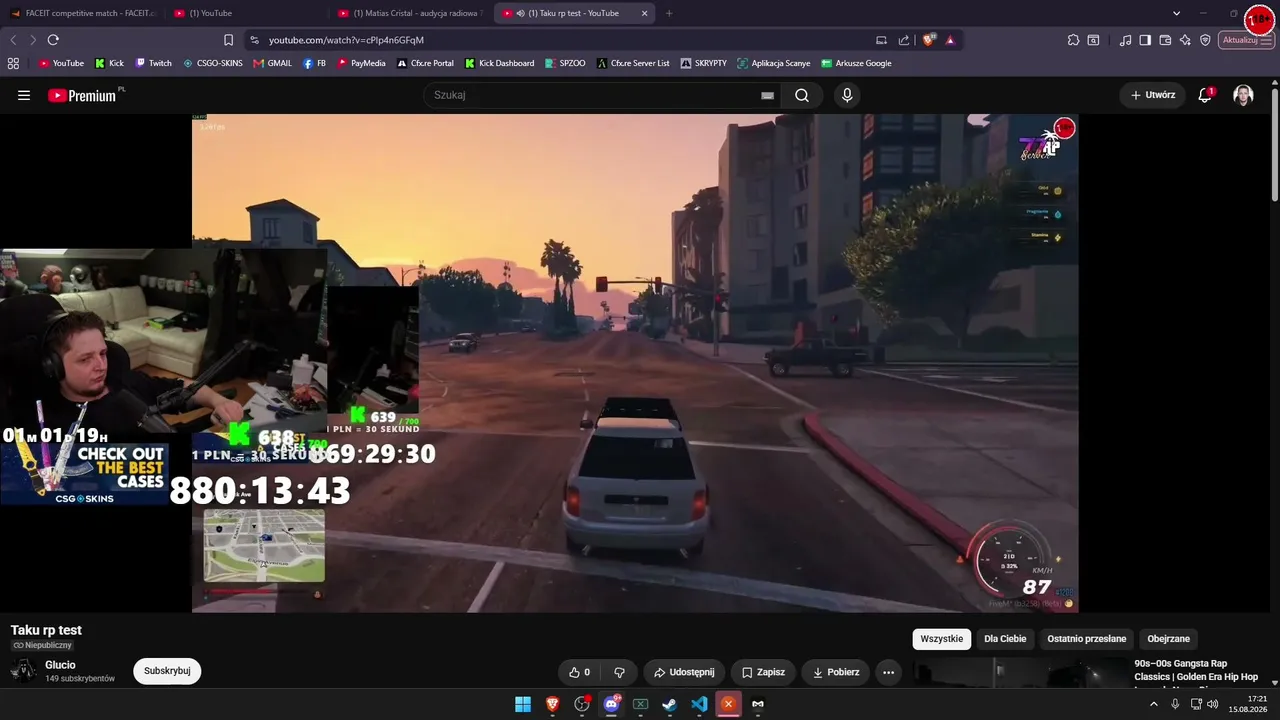Image resolution: width=1280 pixels, height=720 pixels.
Task: Open YouTube notifications bell
Action: pos(1205,95)
